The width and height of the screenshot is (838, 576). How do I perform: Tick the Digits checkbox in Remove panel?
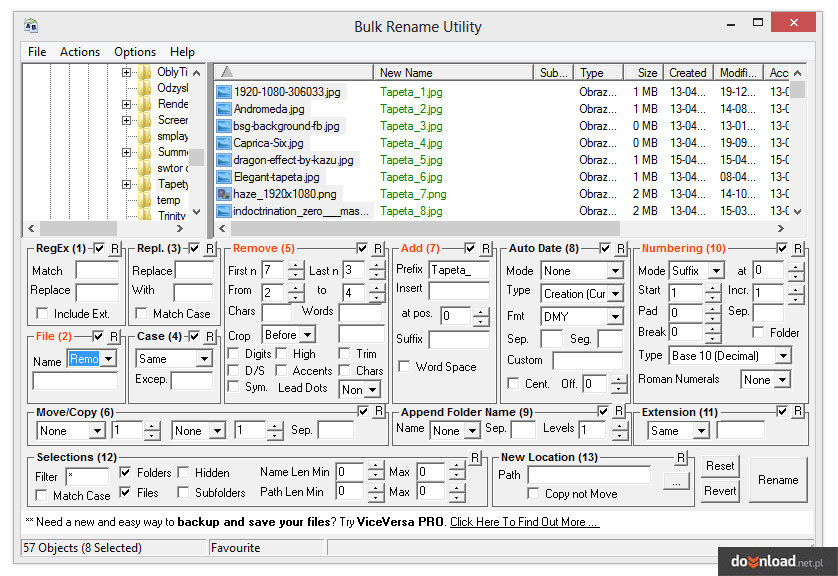click(233, 353)
